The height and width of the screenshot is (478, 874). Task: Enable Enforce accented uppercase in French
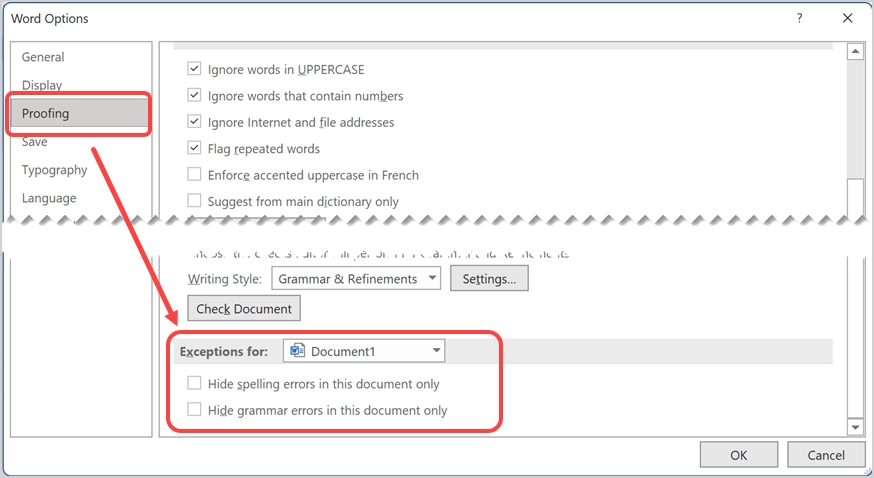point(194,174)
